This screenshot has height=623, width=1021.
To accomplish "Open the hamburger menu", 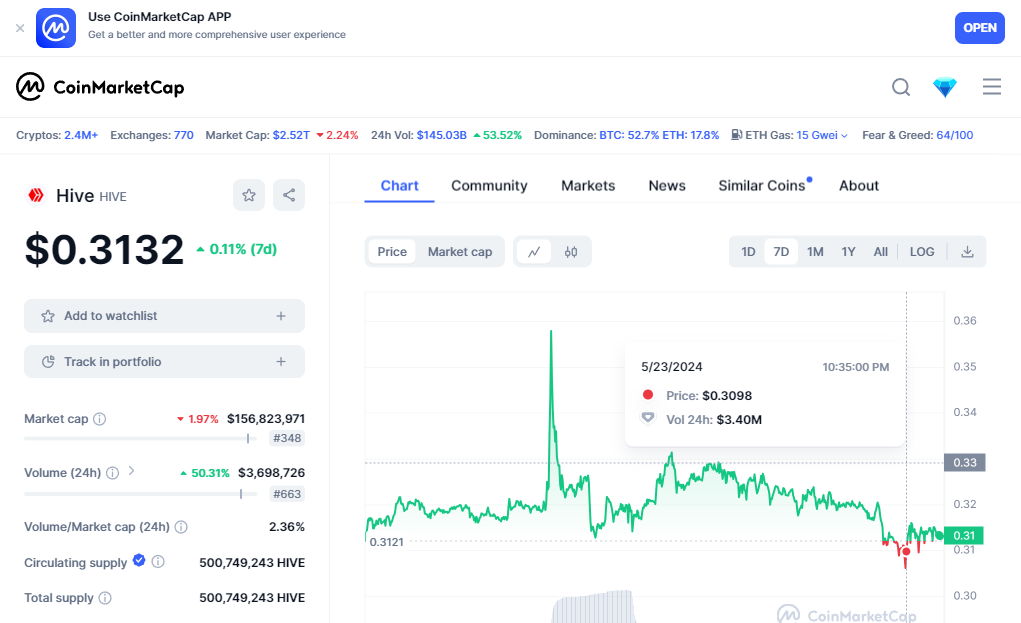I will [x=992, y=87].
